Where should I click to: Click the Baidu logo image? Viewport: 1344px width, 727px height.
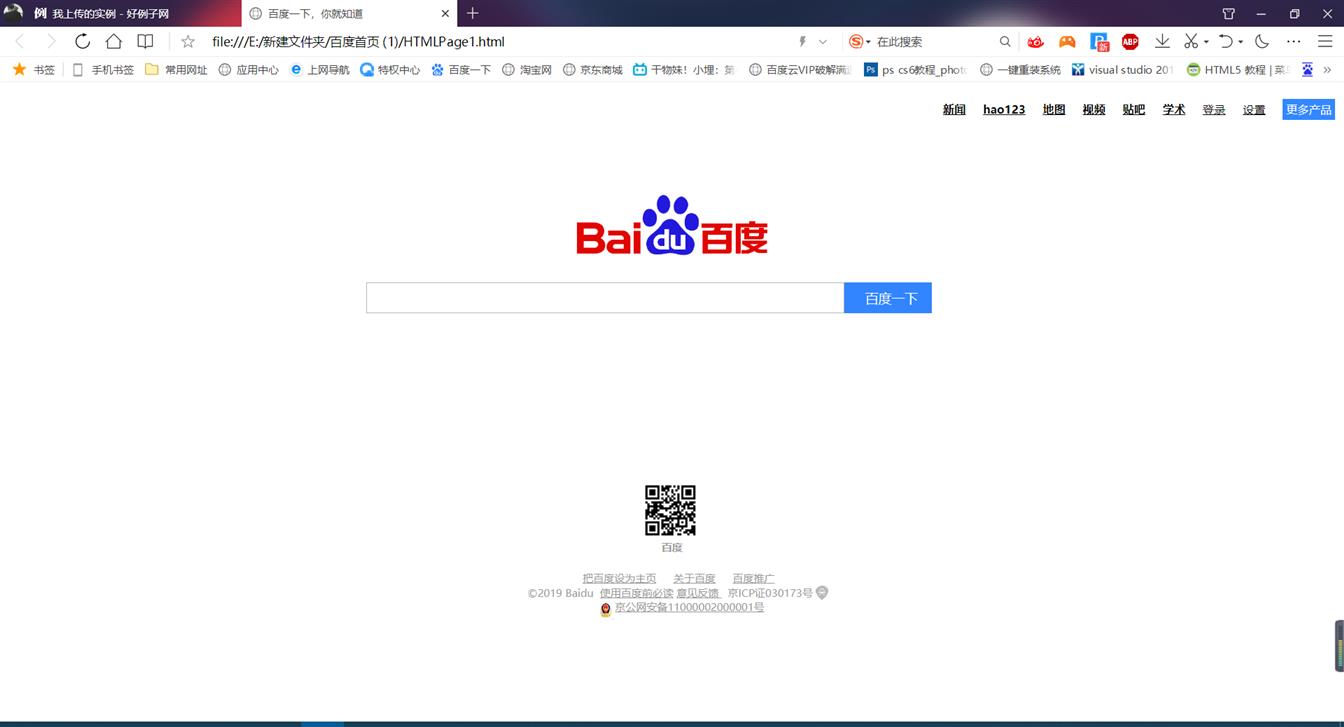[x=672, y=226]
